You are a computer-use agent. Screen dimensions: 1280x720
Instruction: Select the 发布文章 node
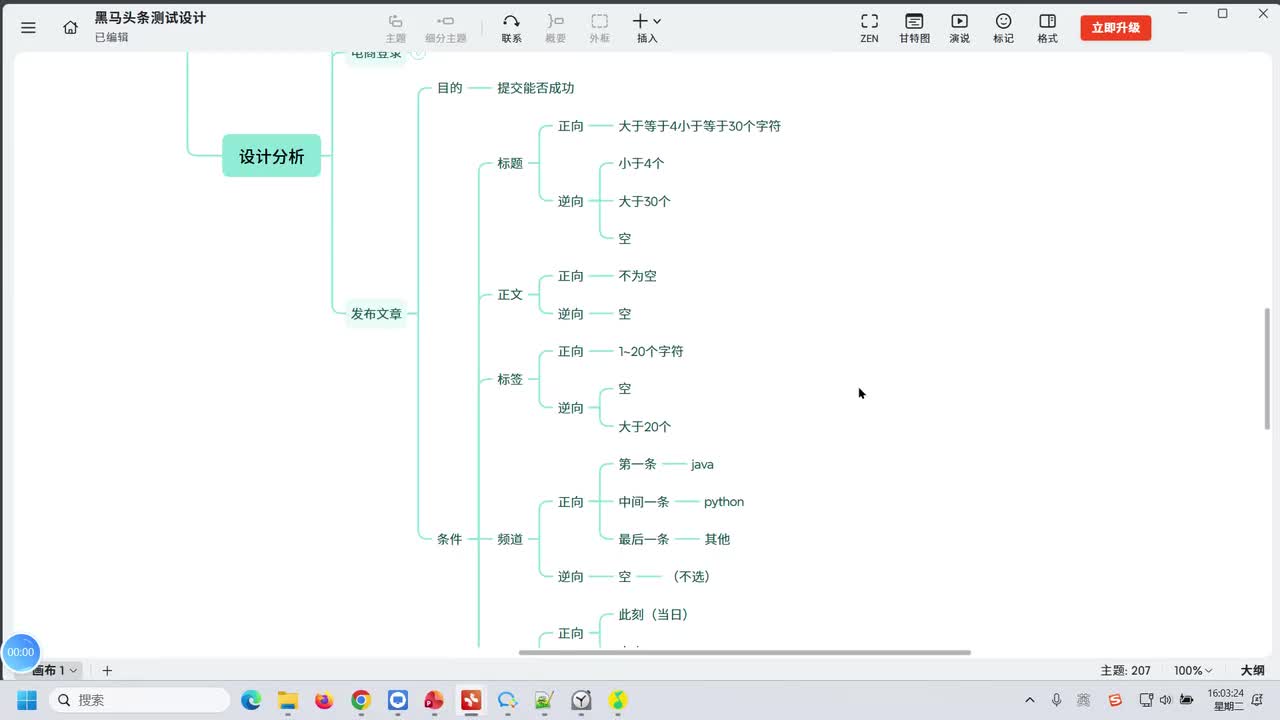pyautogui.click(x=376, y=314)
